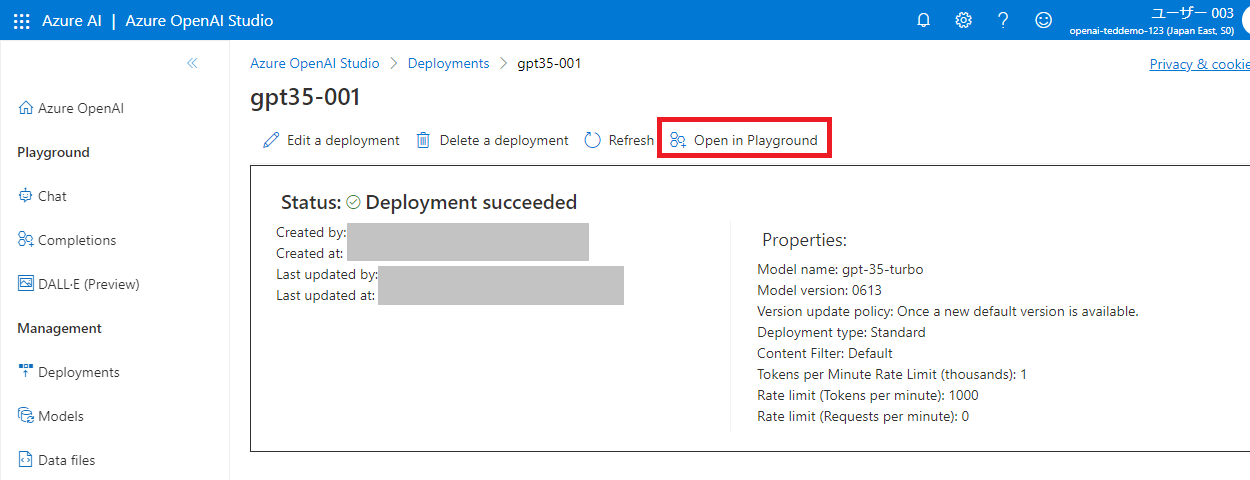
Task: Click the gpt35-001 page heading
Action: pyautogui.click(x=305, y=97)
